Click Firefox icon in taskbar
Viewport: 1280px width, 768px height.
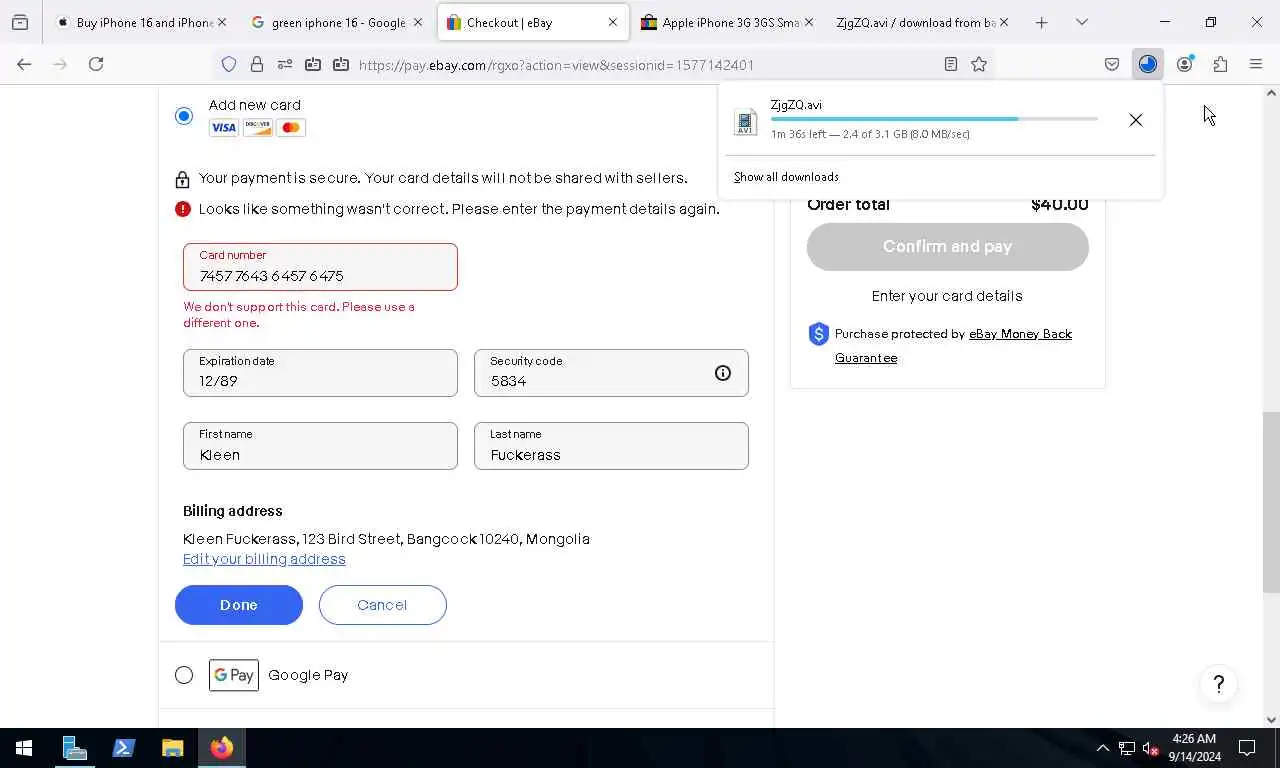click(x=222, y=748)
